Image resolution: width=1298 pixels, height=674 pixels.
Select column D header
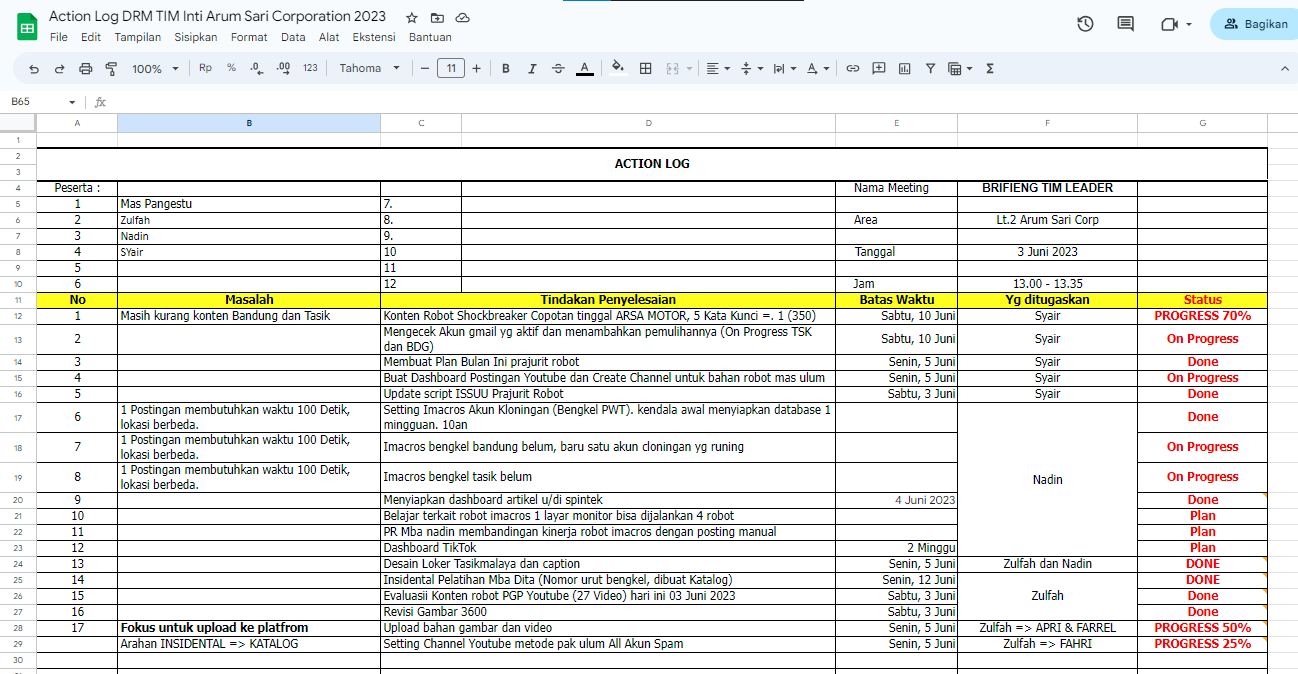[x=648, y=123]
